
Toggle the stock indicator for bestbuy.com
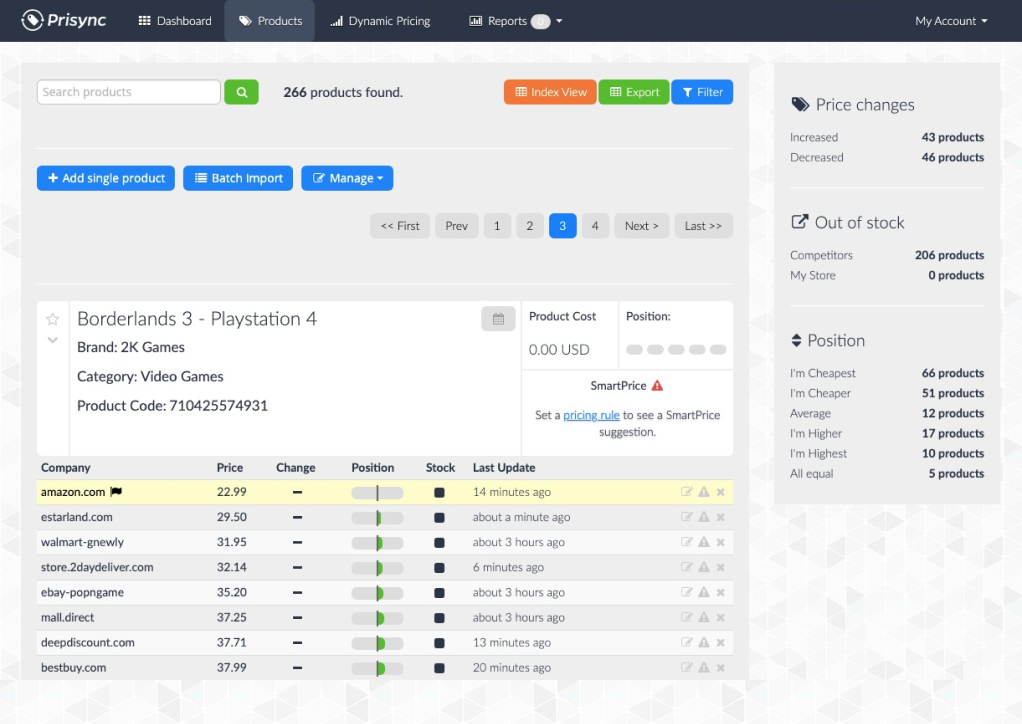tap(438, 667)
